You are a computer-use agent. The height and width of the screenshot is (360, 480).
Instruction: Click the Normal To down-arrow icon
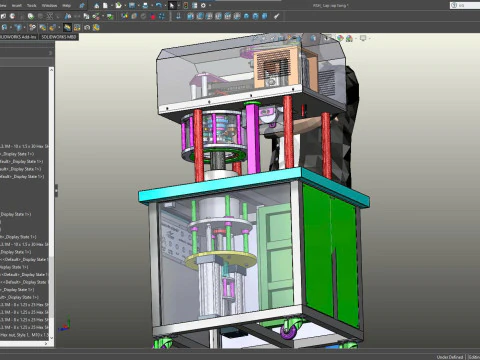point(178,16)
